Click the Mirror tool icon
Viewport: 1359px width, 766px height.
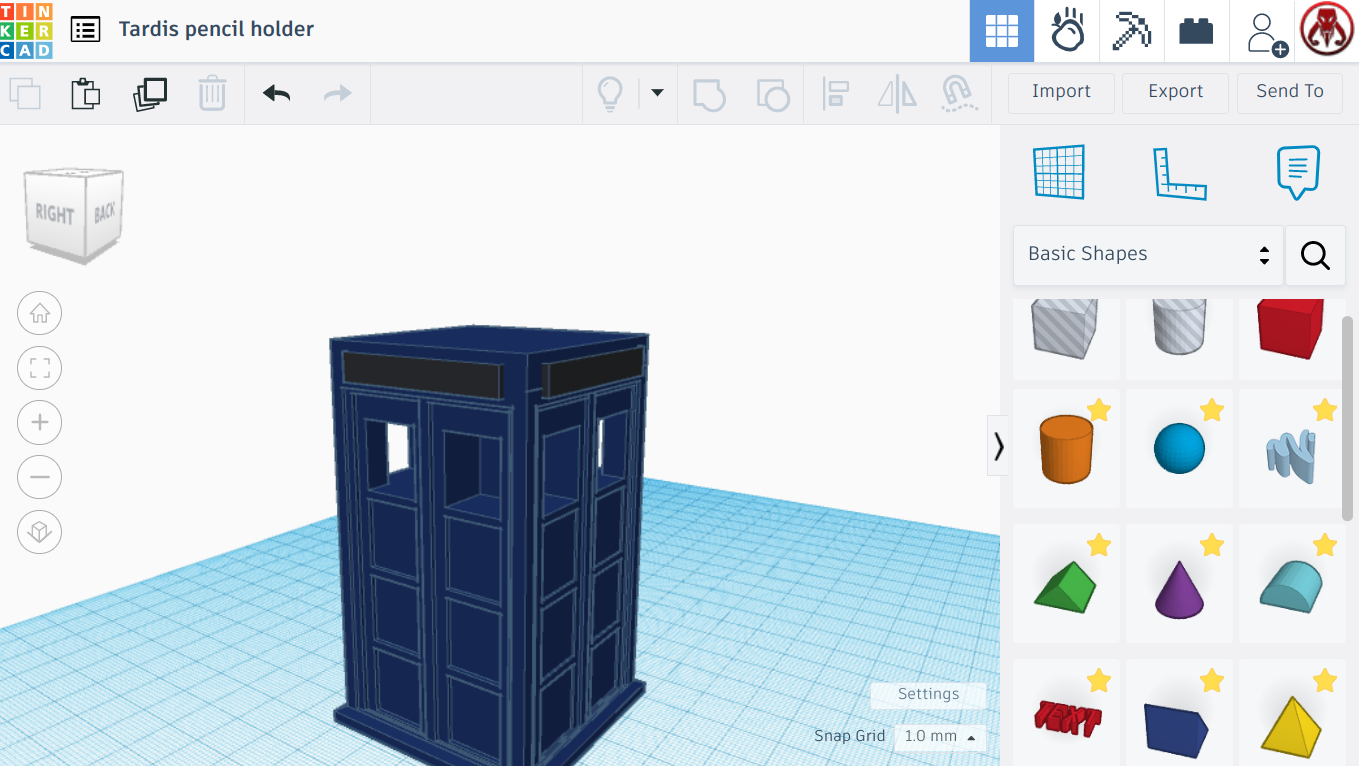coord(897,94)
